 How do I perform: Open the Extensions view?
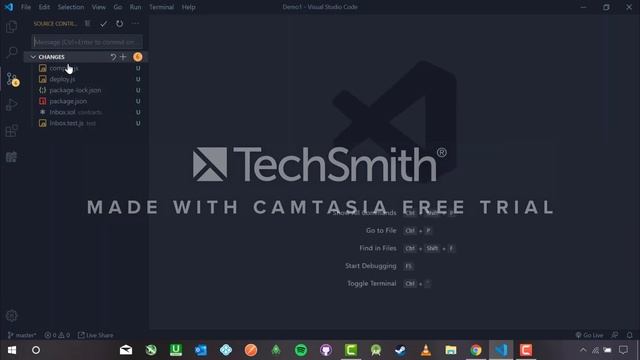point(12,131)
